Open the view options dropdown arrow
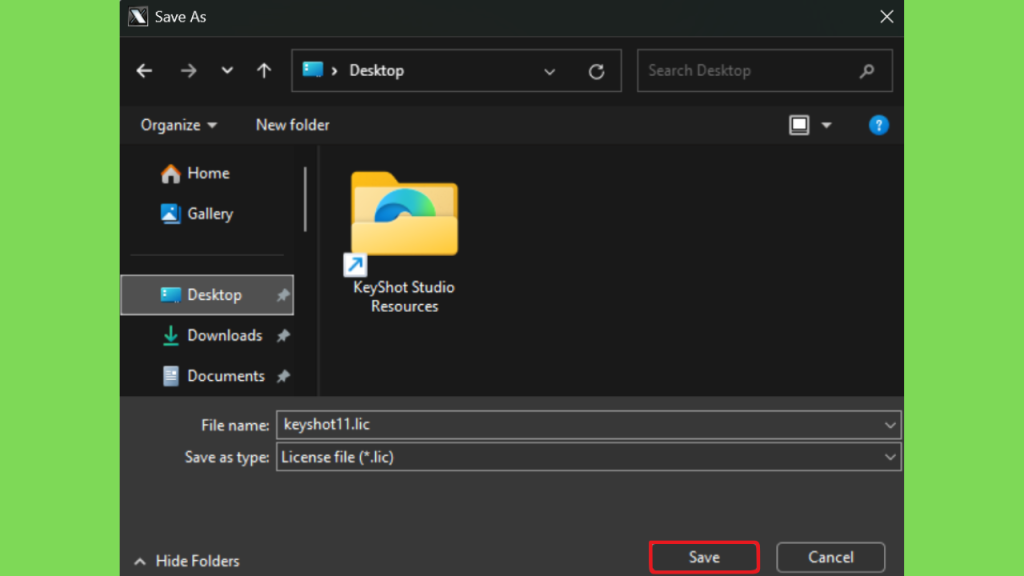The height and width of the screenshot is (576, 1024). pyautogui.click(x=826, y=125)
